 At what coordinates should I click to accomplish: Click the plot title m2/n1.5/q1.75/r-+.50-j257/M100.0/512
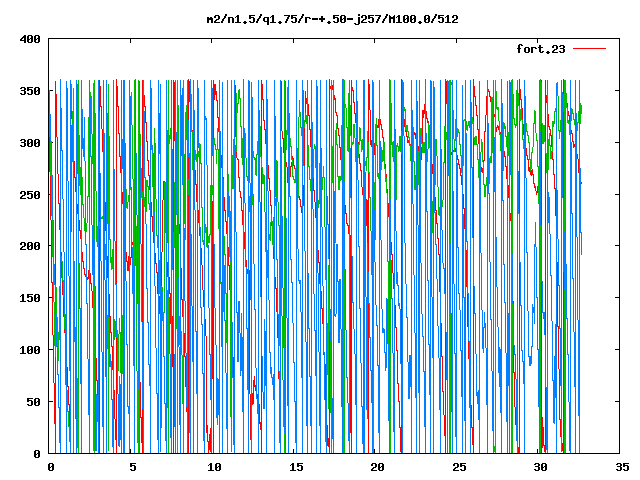[332, 19]
